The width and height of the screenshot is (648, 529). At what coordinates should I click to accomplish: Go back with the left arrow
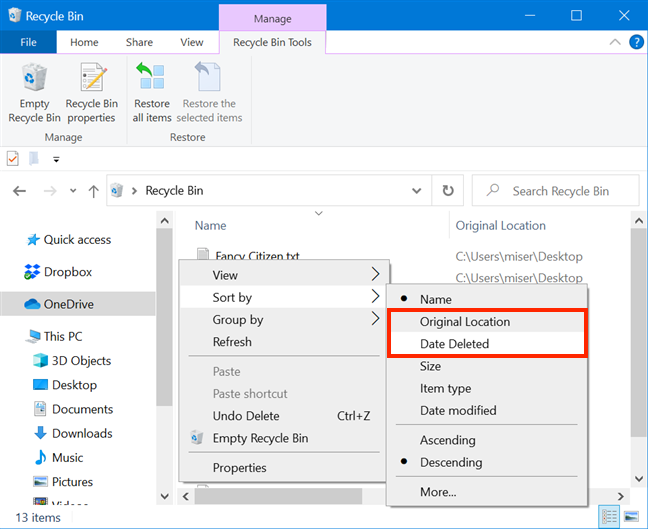(19, 191)
